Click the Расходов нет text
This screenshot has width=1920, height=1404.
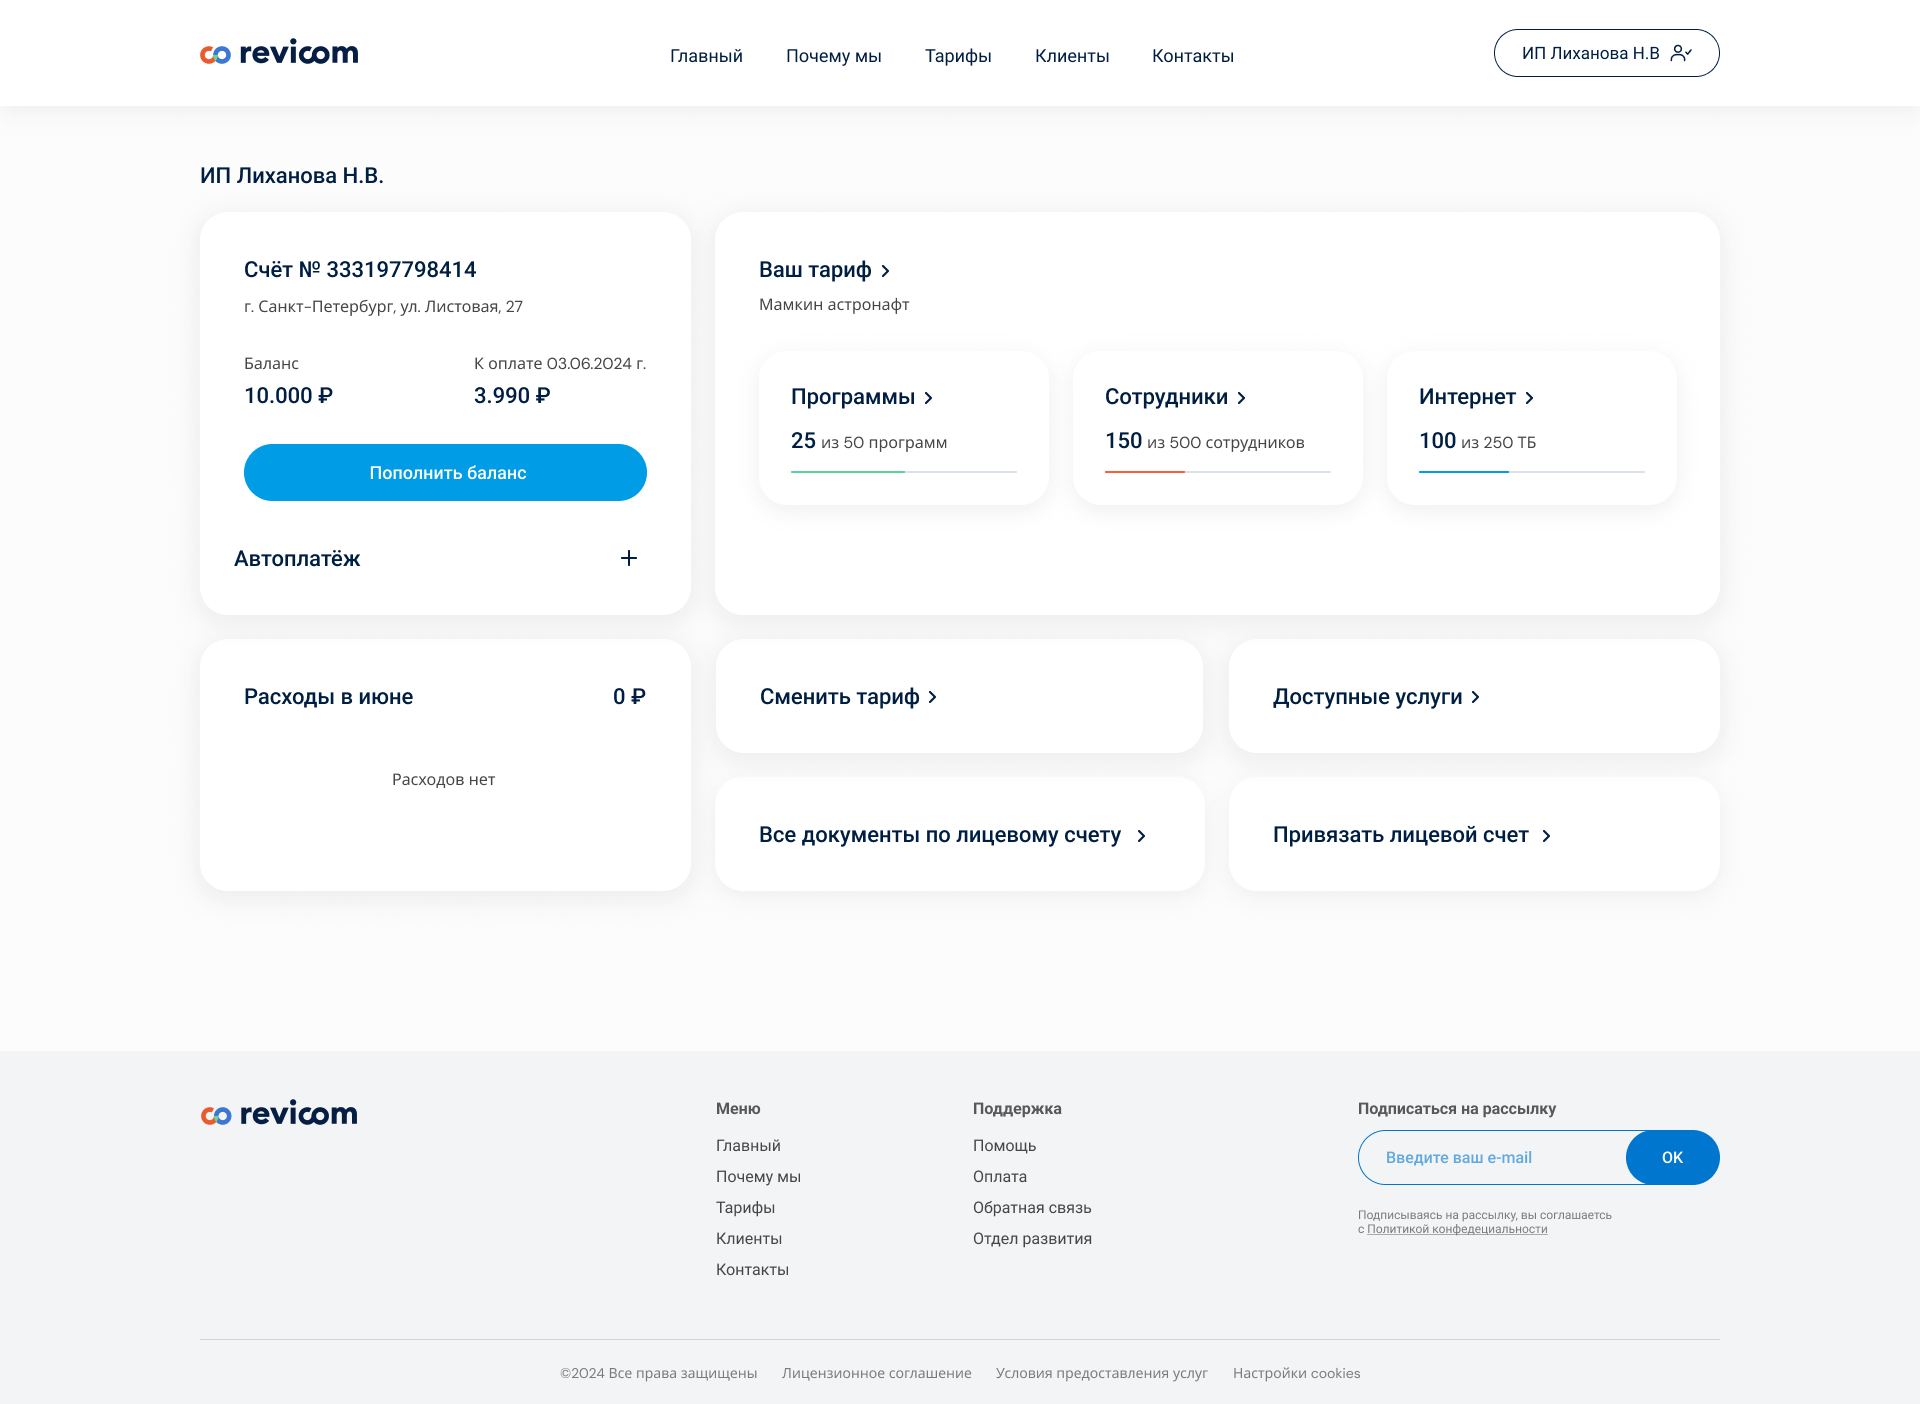(443, 779)
